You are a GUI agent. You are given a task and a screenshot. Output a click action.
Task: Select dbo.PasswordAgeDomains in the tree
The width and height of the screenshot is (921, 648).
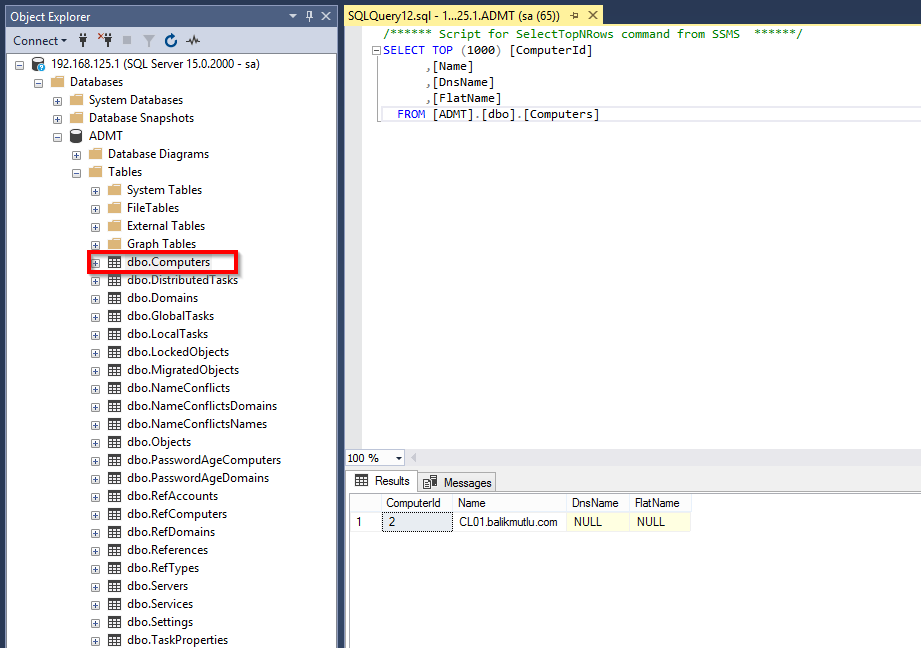click(x=198, y=478)
